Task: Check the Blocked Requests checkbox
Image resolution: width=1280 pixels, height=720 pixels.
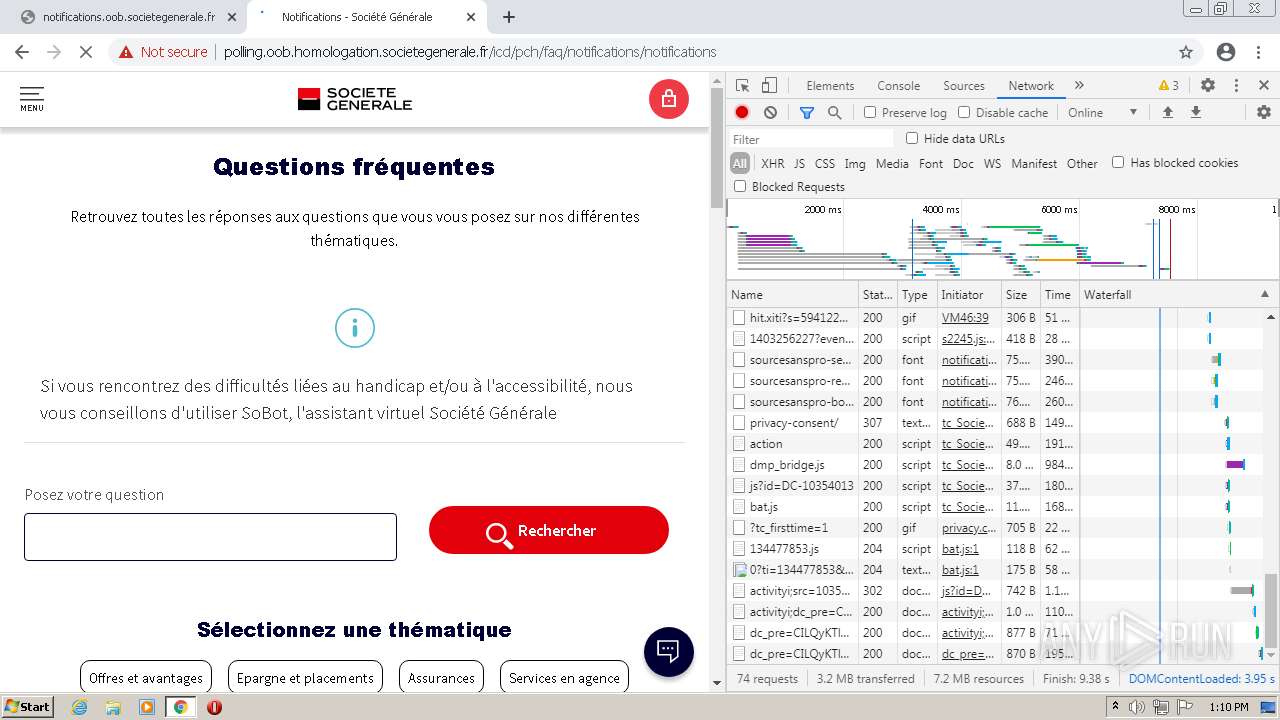Action: (x=740, y=186)
